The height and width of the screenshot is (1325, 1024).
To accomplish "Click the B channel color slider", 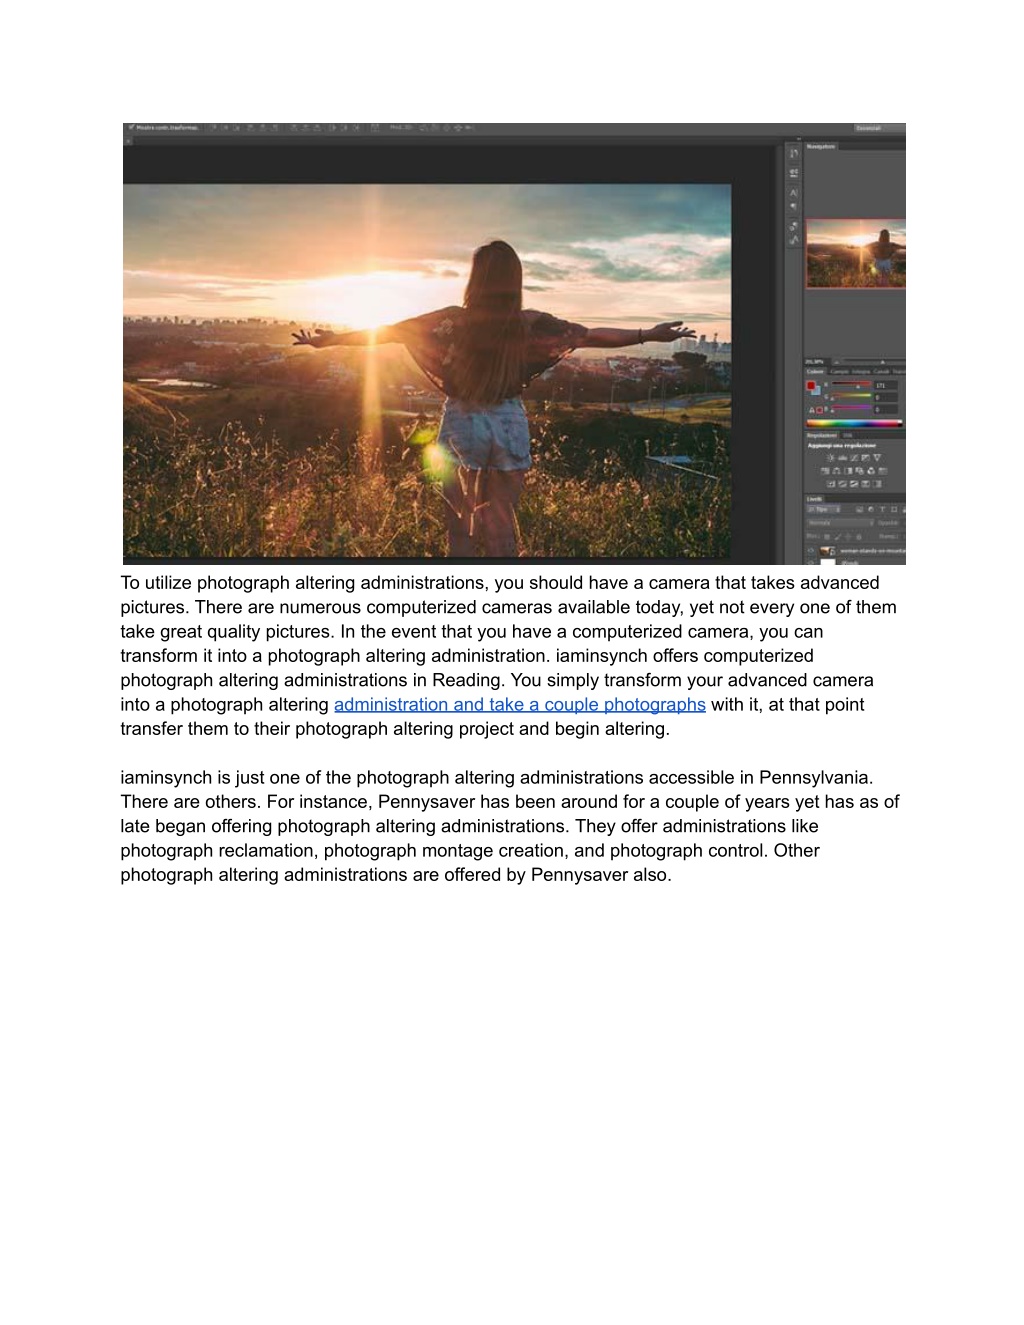I will [x=851, y=409].
